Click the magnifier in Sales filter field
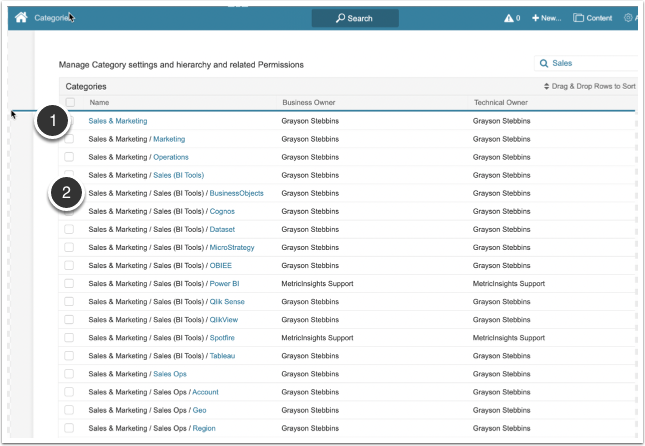Screen dimensions: 645x446 coord(544,63)
